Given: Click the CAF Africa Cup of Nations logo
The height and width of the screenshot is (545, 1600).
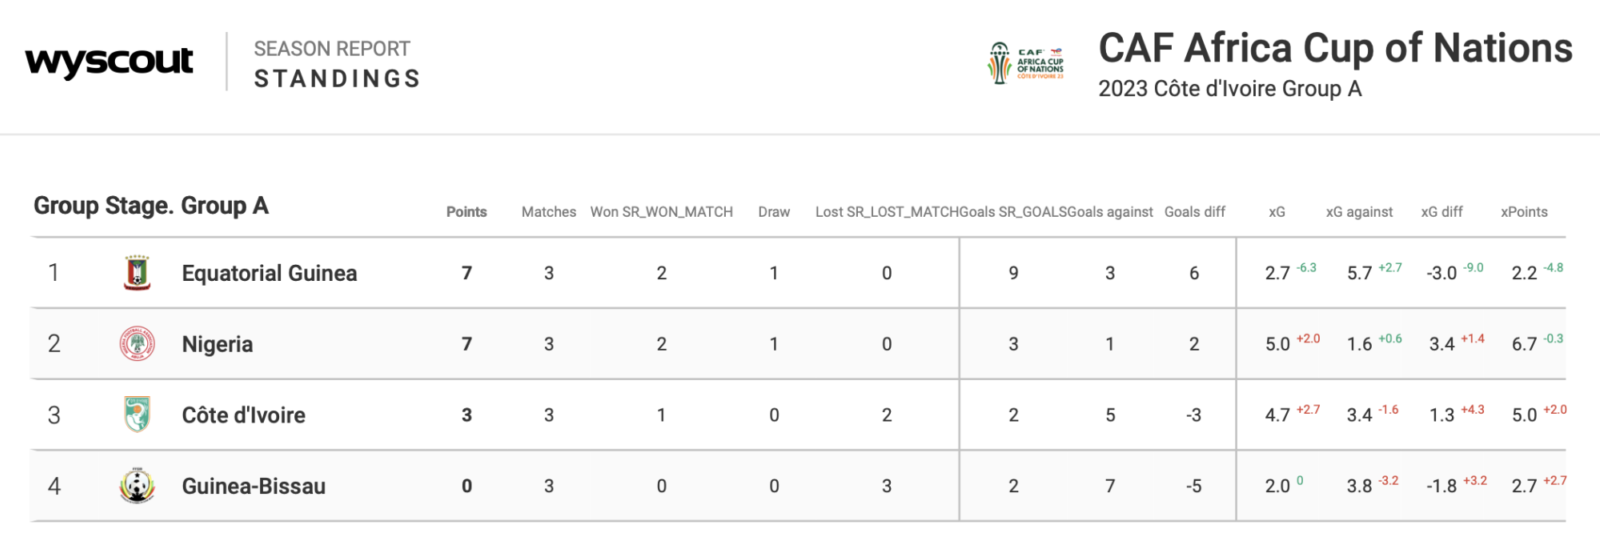Looking at the screenshot, I should [1026, 63].
